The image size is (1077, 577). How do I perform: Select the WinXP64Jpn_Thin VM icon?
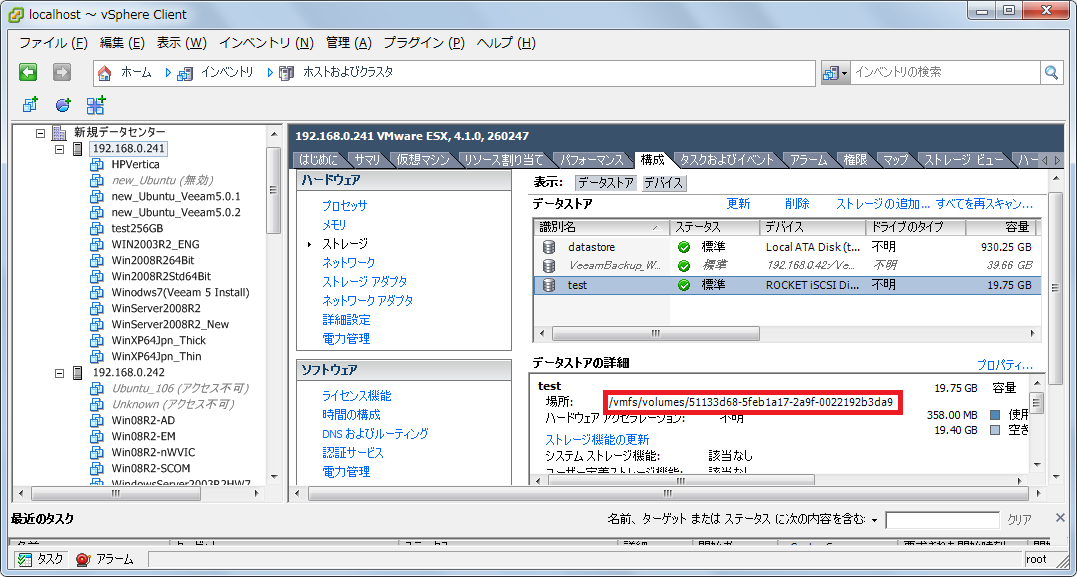96,356
